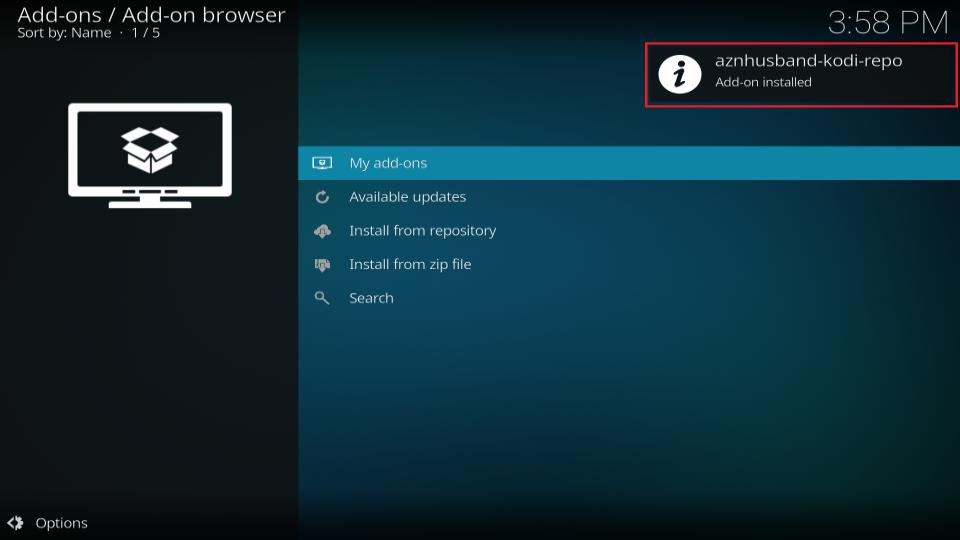Click the Add-on installed notification text
Viewport: 960px width, 540px height.
tap(763, 82)
